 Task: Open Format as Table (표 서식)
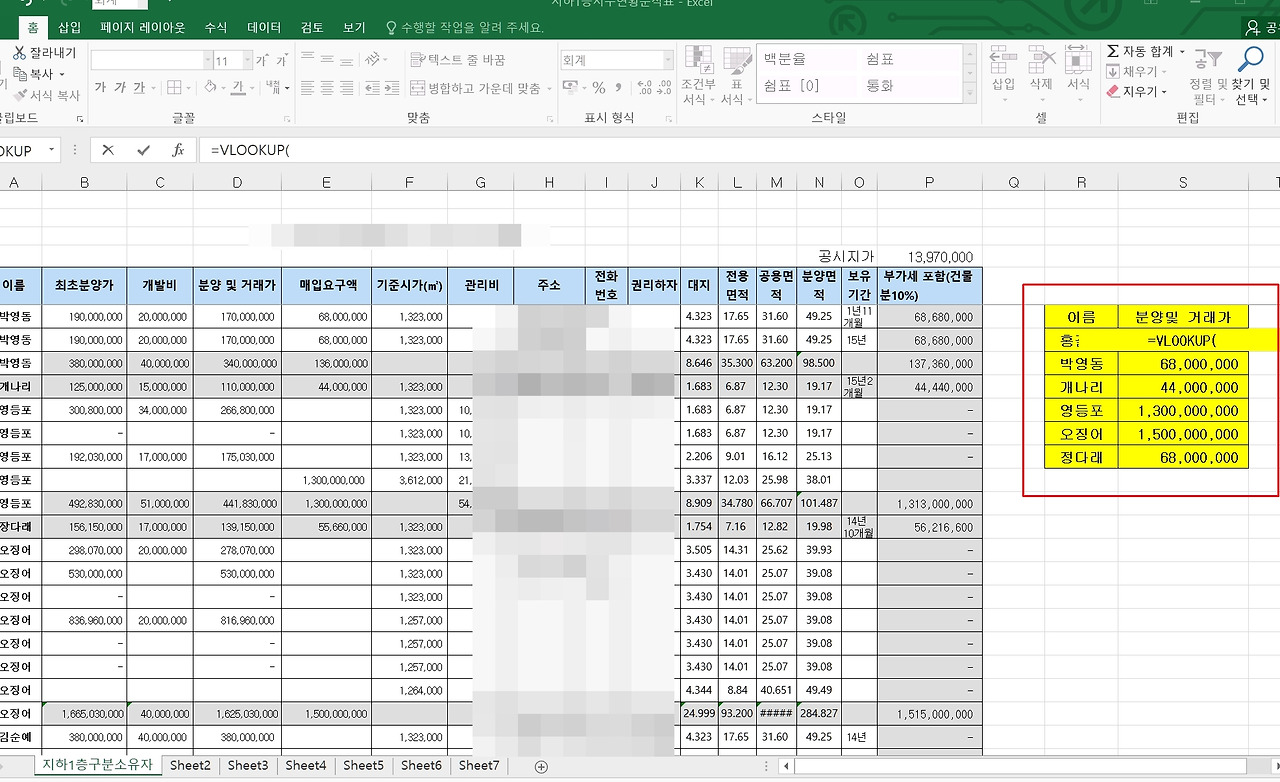coord(737,76)
